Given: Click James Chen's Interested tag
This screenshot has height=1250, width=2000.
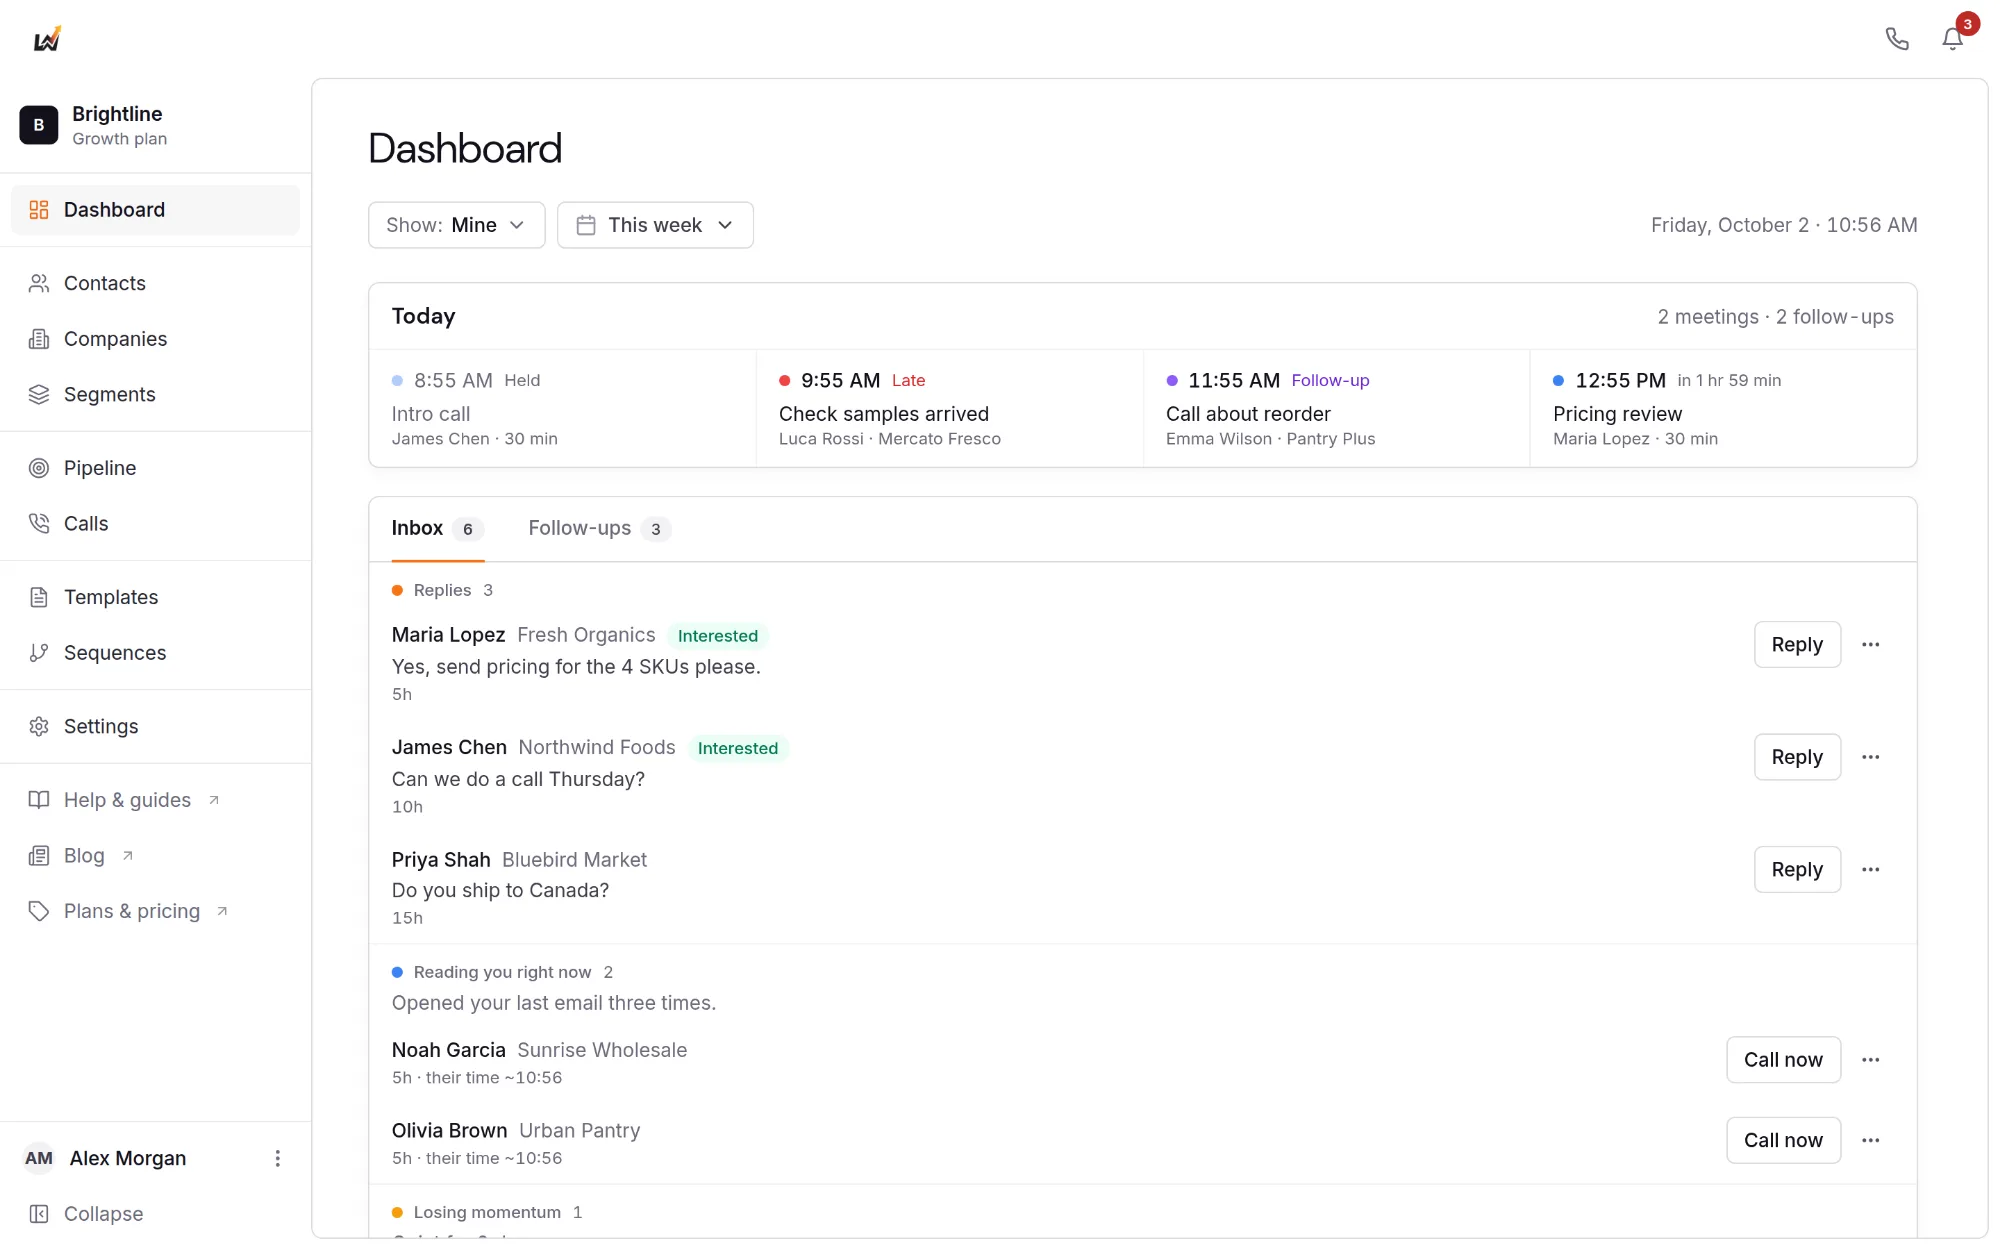Looking at the screenshot, I should coord(738,748).
